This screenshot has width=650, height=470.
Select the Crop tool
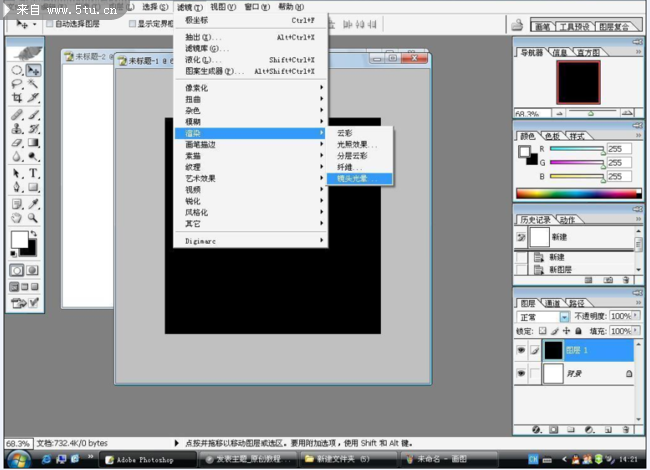17,100
